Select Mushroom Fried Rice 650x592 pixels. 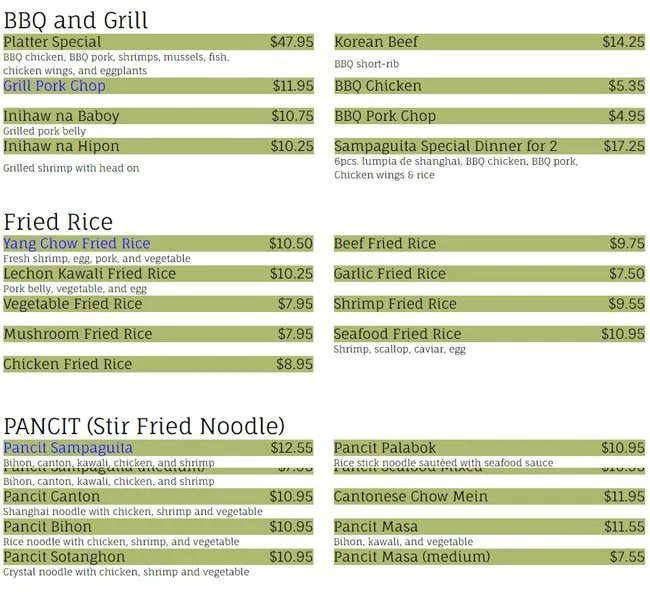click(x=77, y=334)
